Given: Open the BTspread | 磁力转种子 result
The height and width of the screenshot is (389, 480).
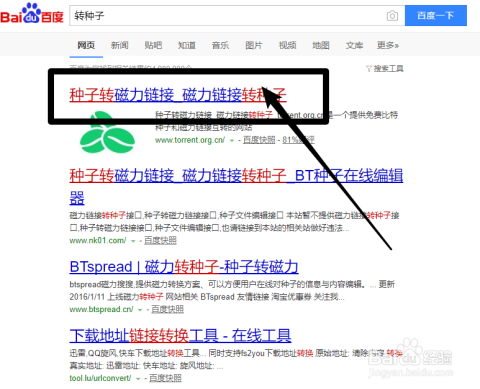Looking at the screenshot, I should pos(184,267).
